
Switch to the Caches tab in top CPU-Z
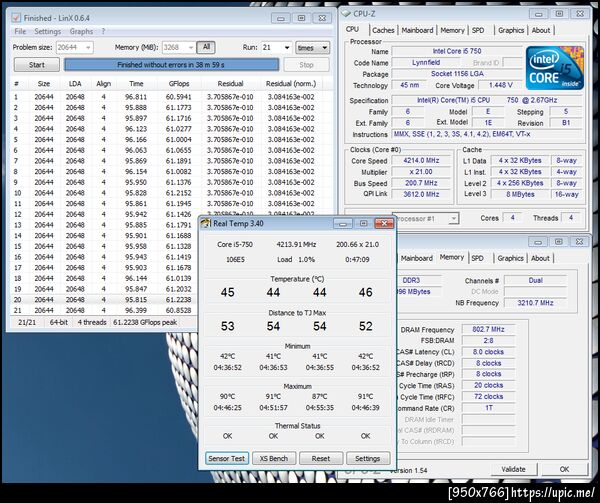pos(383,30)
